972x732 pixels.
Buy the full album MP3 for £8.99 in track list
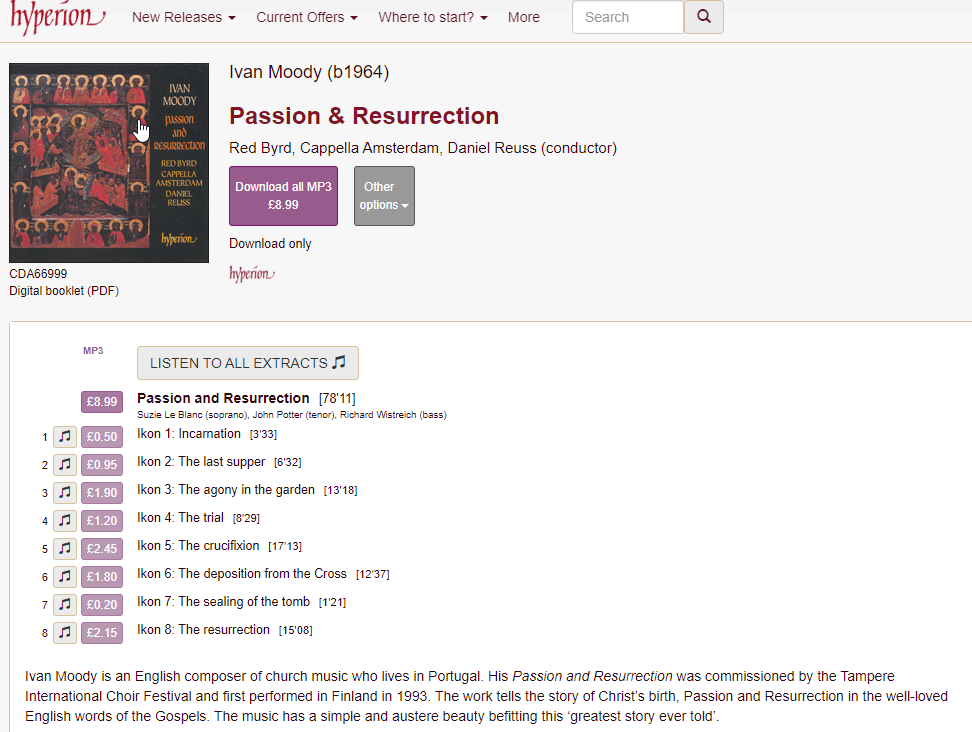102,402
